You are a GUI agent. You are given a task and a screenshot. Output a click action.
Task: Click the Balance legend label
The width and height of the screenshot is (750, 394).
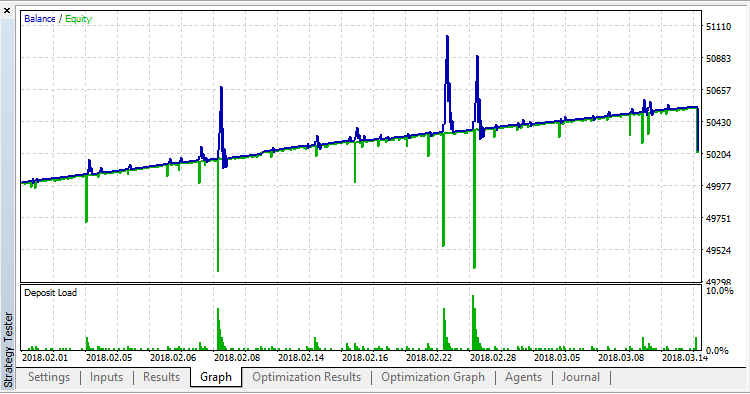coord(40,19)
